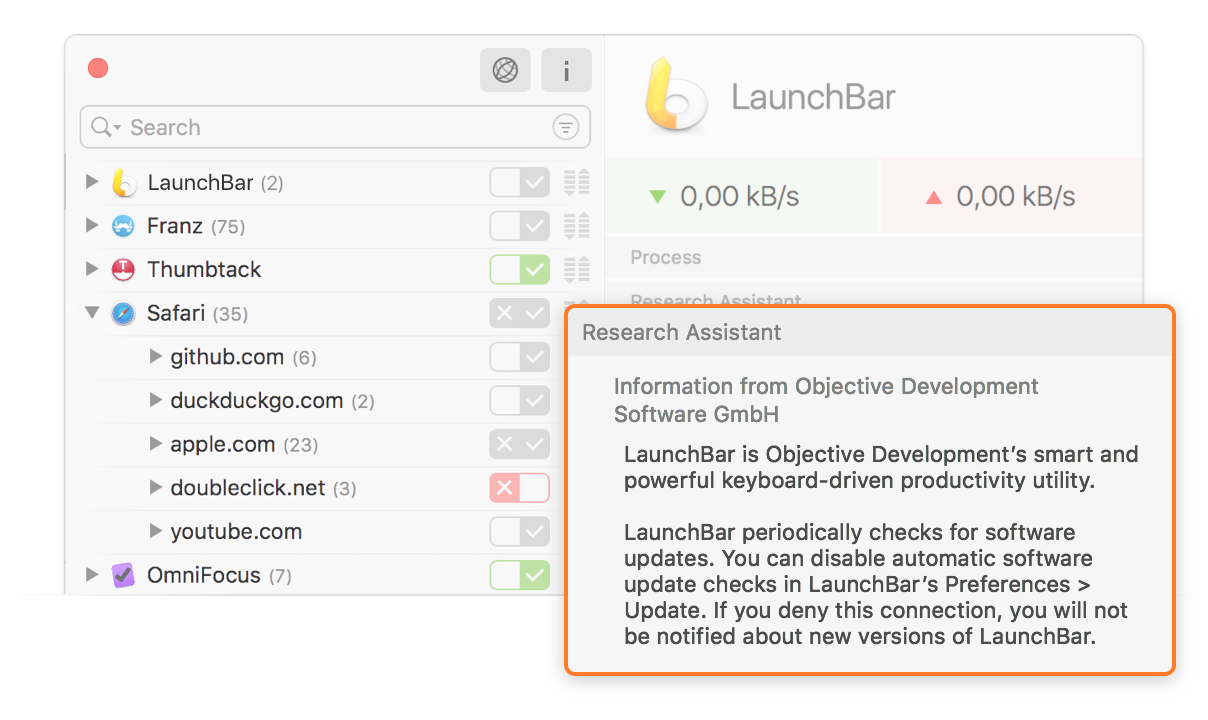Select the LaunchBar (2) row label
1208x720 pixels.
pos(215,183)
